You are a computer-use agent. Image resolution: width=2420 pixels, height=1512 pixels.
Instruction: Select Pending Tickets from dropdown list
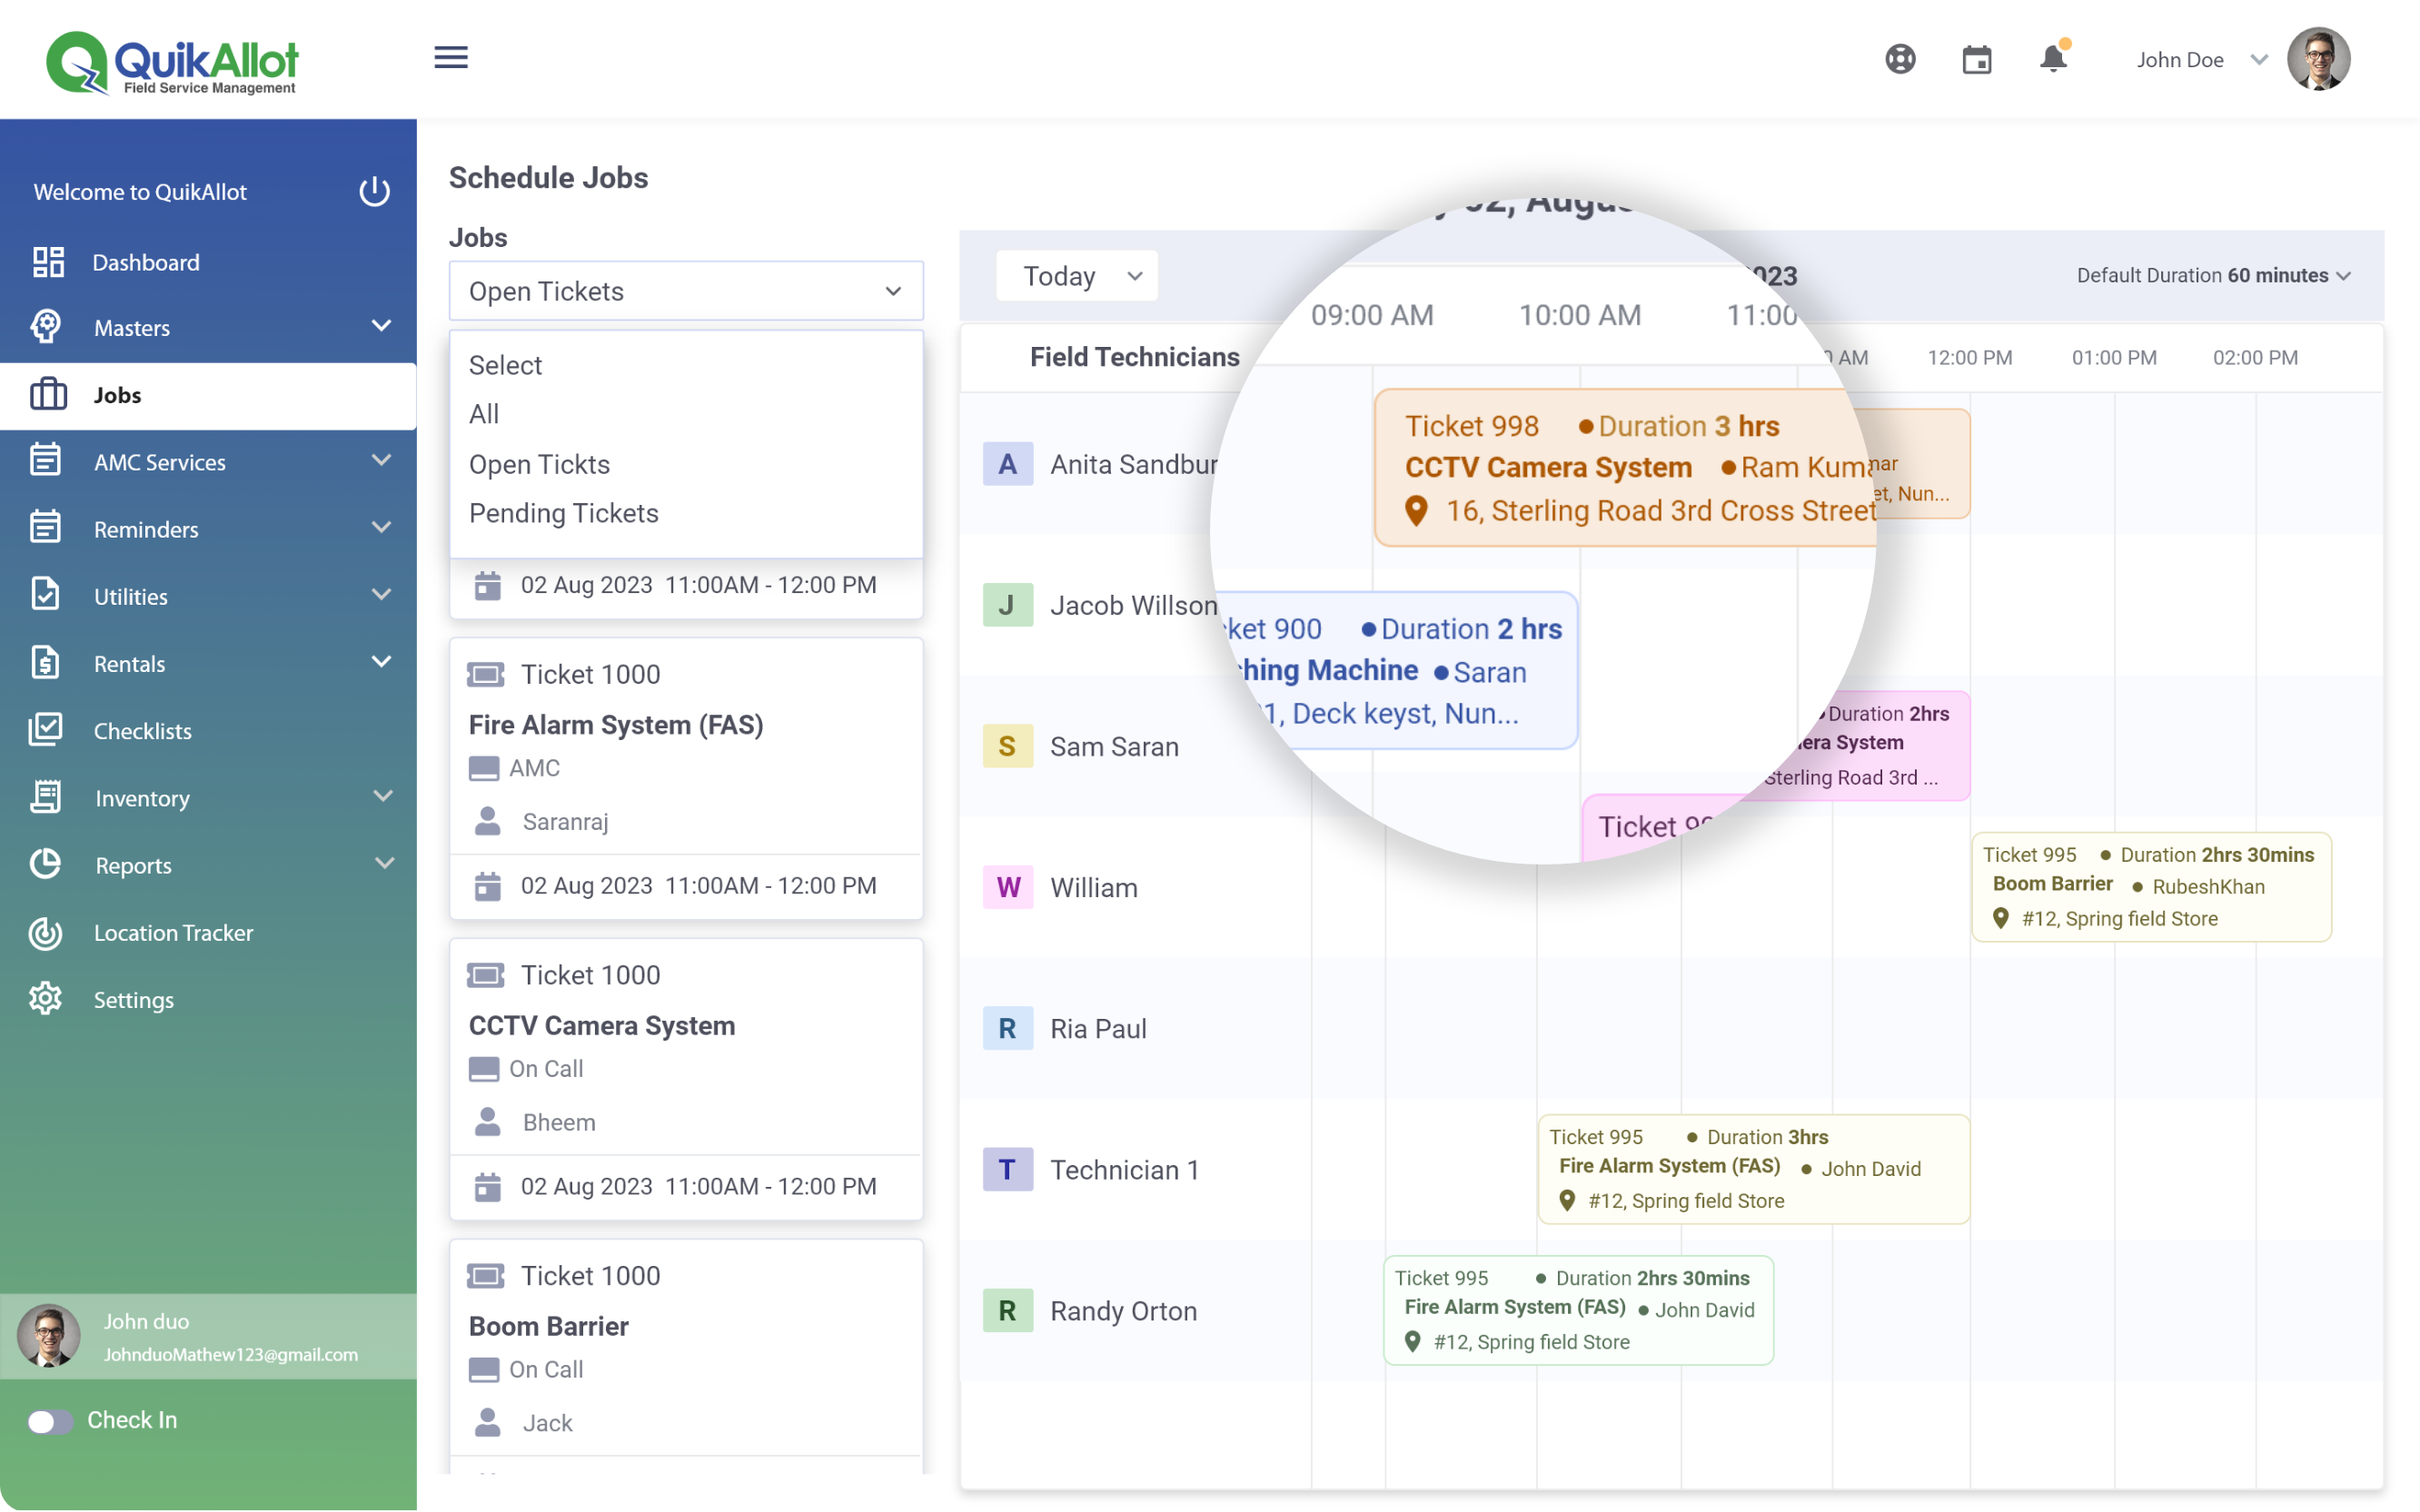563,513
